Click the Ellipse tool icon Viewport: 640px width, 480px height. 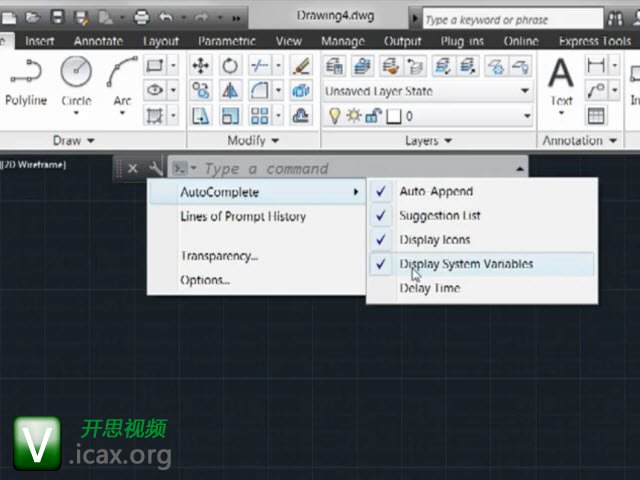tap(154, 90)
